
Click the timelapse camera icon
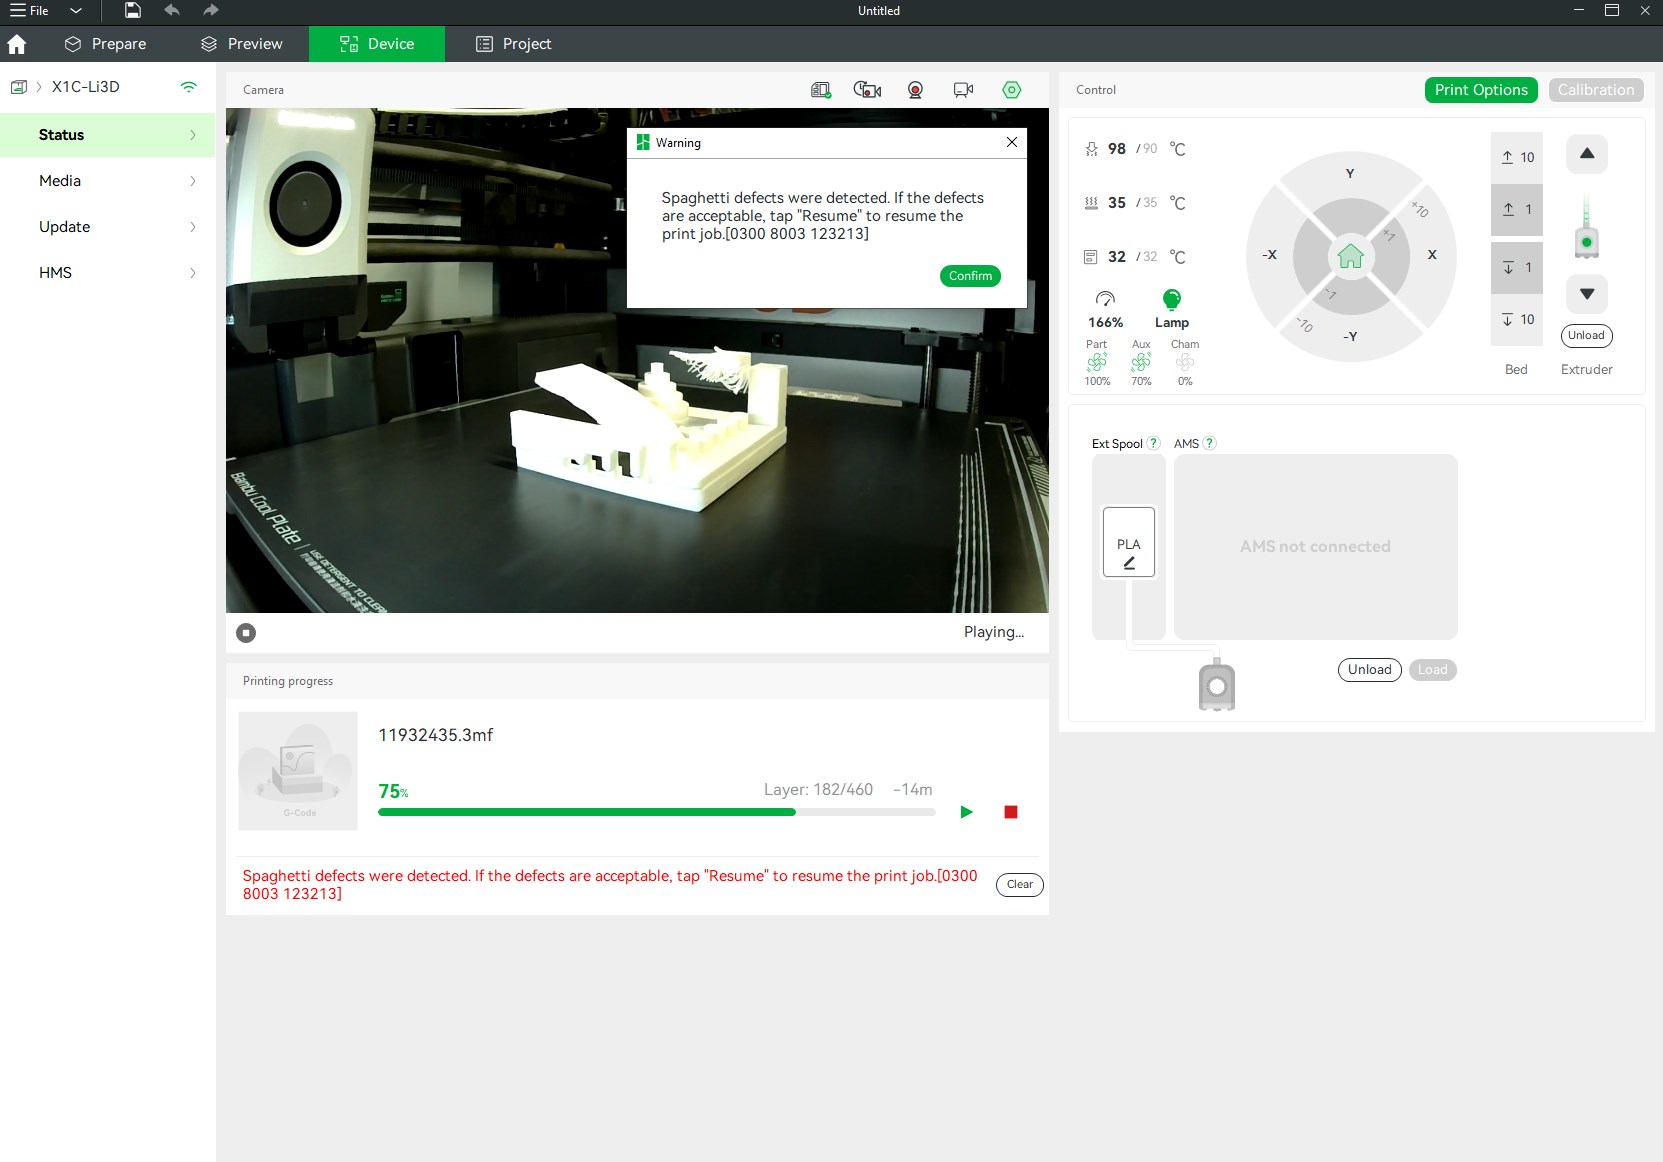pos(867,90)
